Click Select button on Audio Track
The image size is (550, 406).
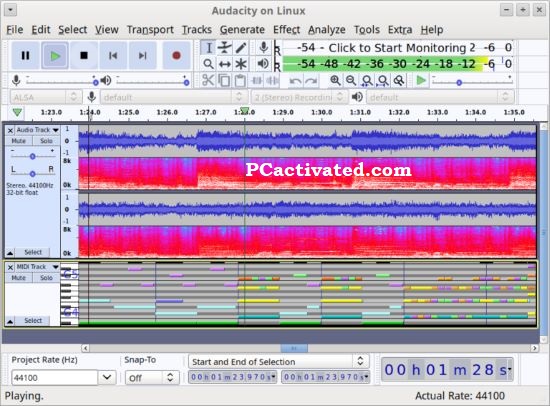(33, 252)
